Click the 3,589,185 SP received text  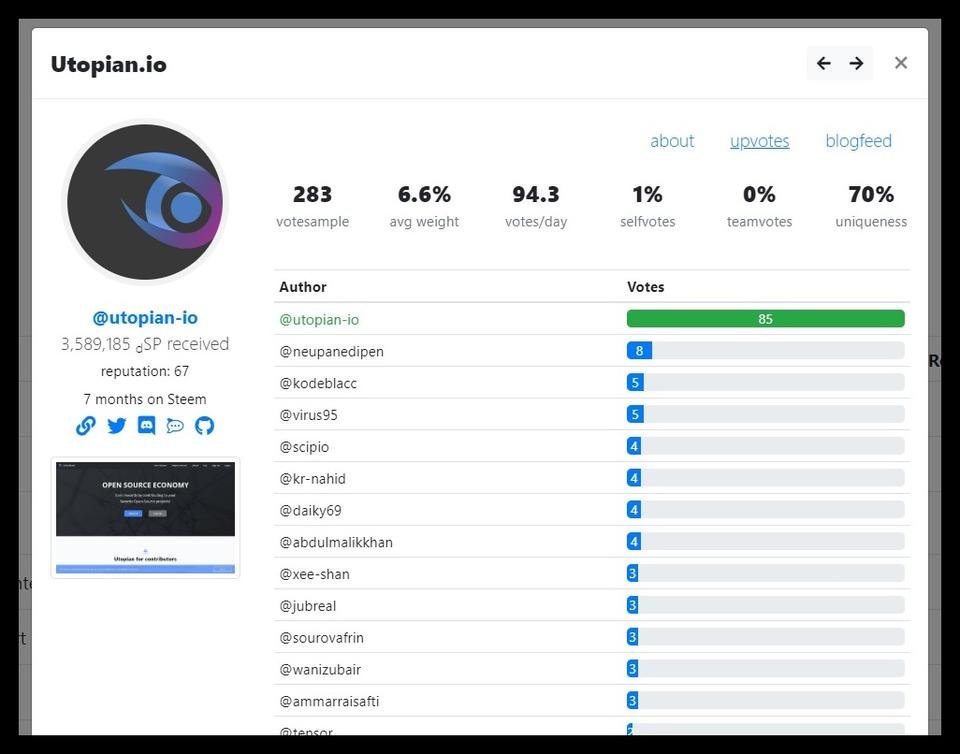(x=145, y=345)
